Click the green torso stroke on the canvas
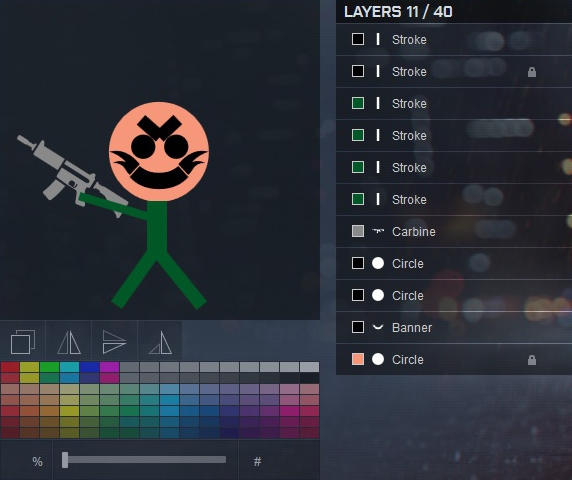Viewport: 572px width, 480px height. tap(157, 228)
